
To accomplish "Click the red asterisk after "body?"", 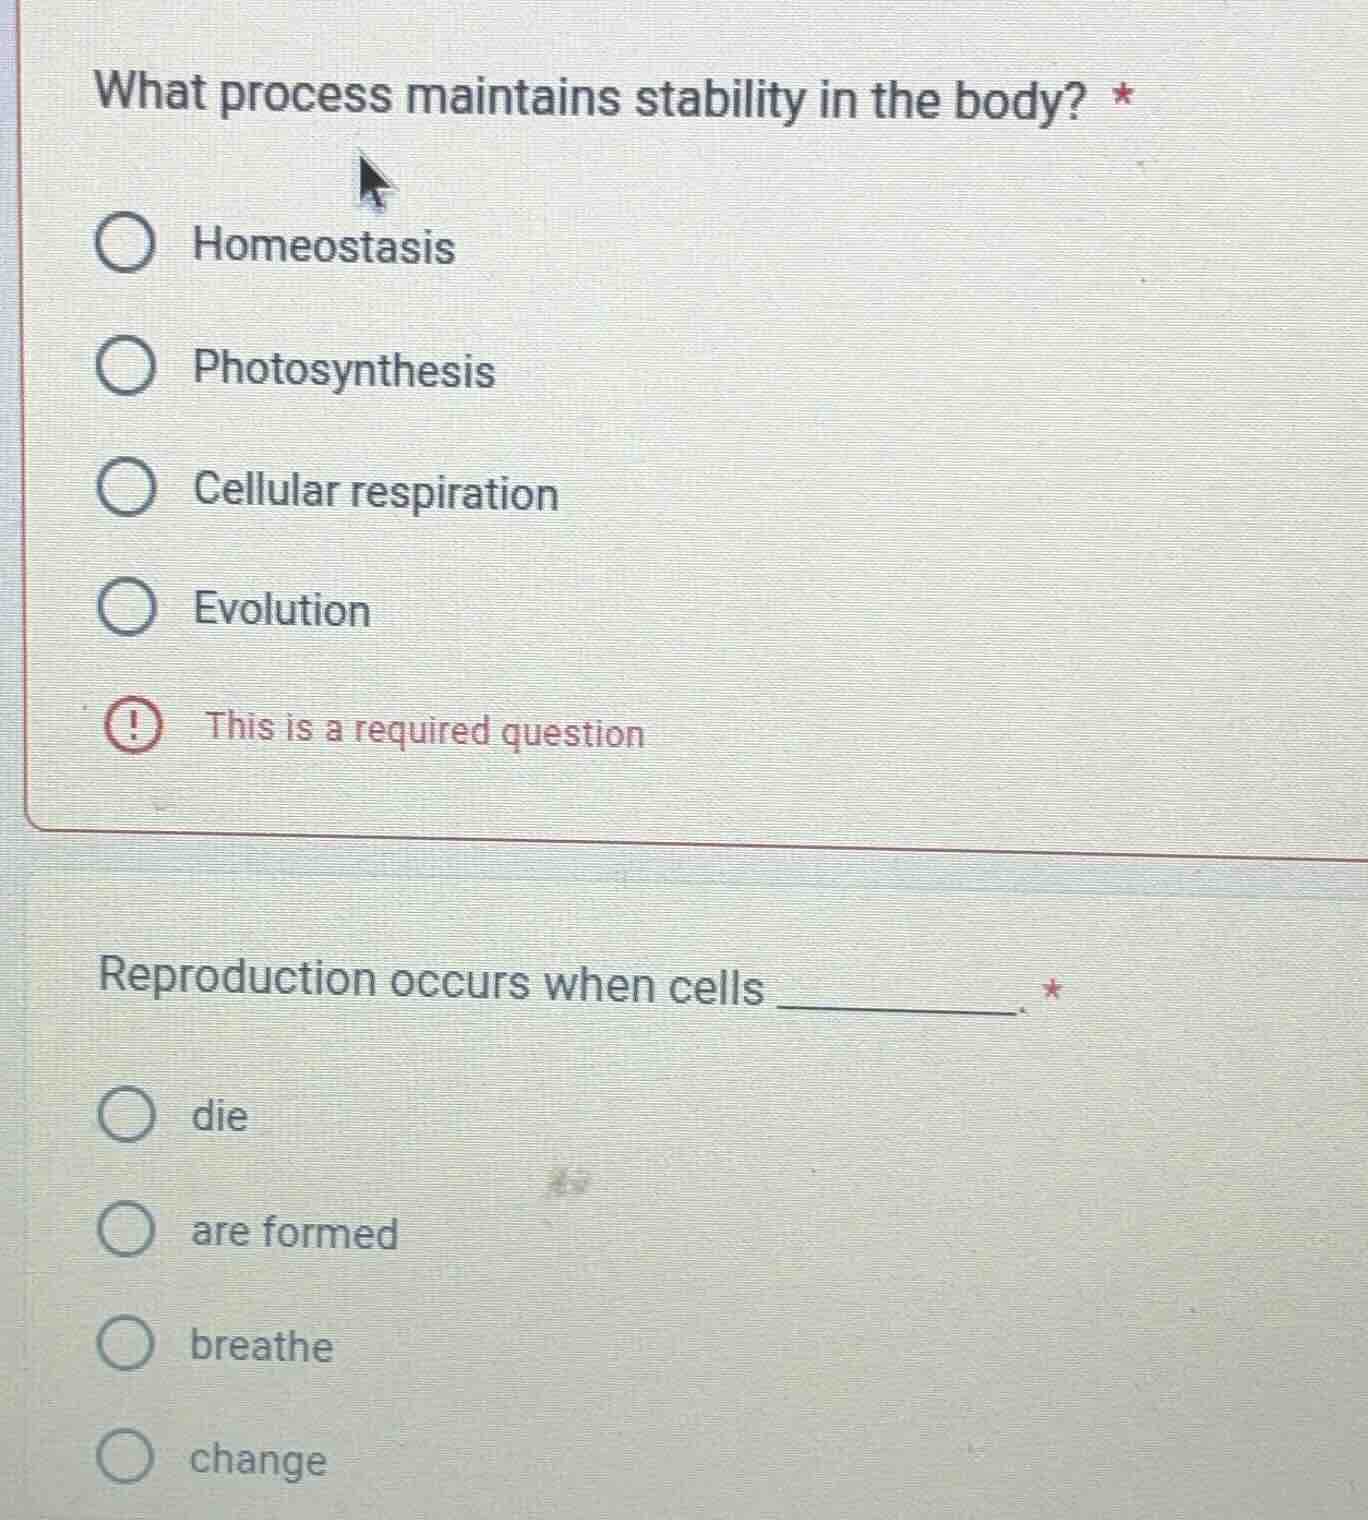I will pyautogui.click(x=1124, y=97).
